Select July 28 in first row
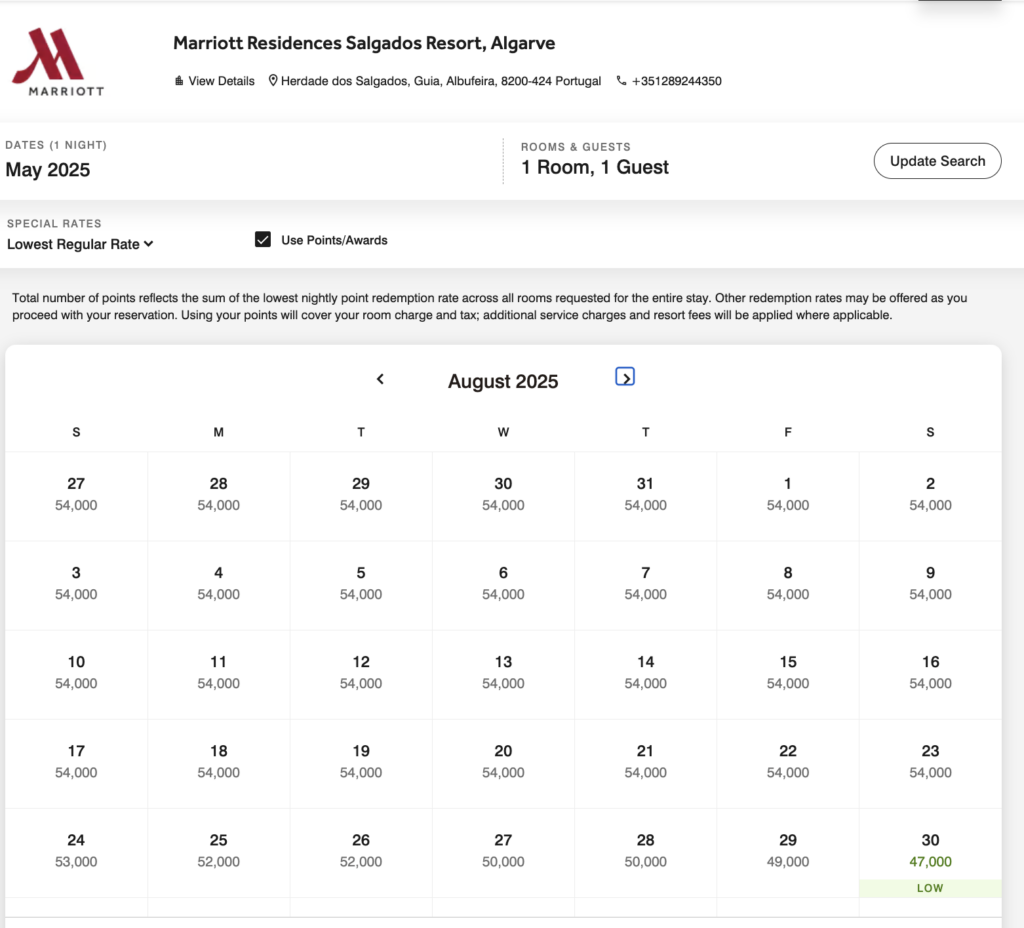Screen dimensions: 1024x928 pos(218,496)
